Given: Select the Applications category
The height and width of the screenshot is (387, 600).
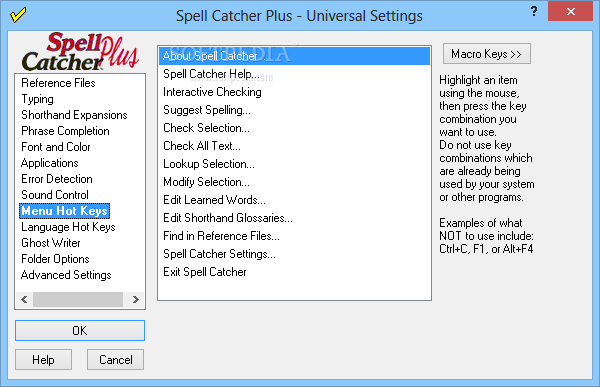Looking at the screenshot, I should pyautogui.click(x=50, y=163).
